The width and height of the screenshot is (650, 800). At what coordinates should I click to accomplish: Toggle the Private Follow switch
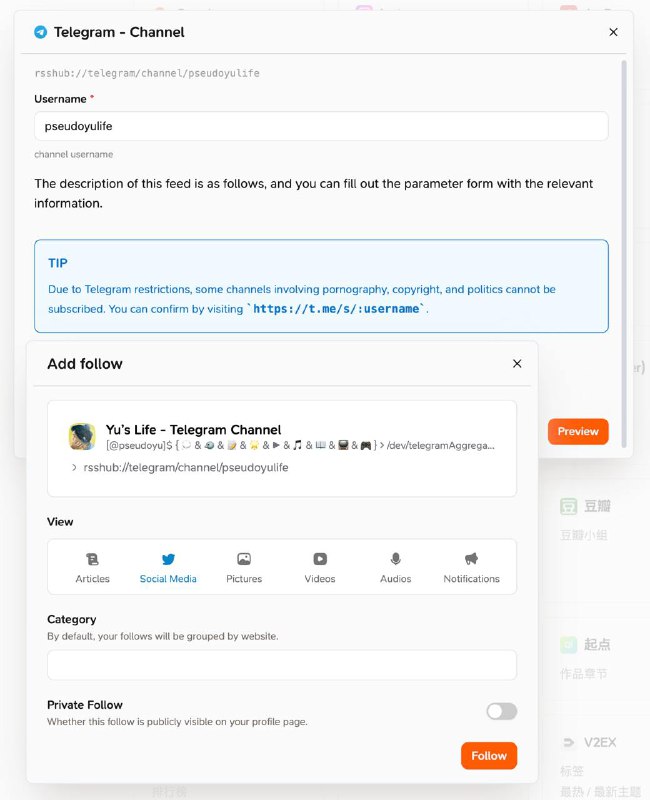coord(501,711)
